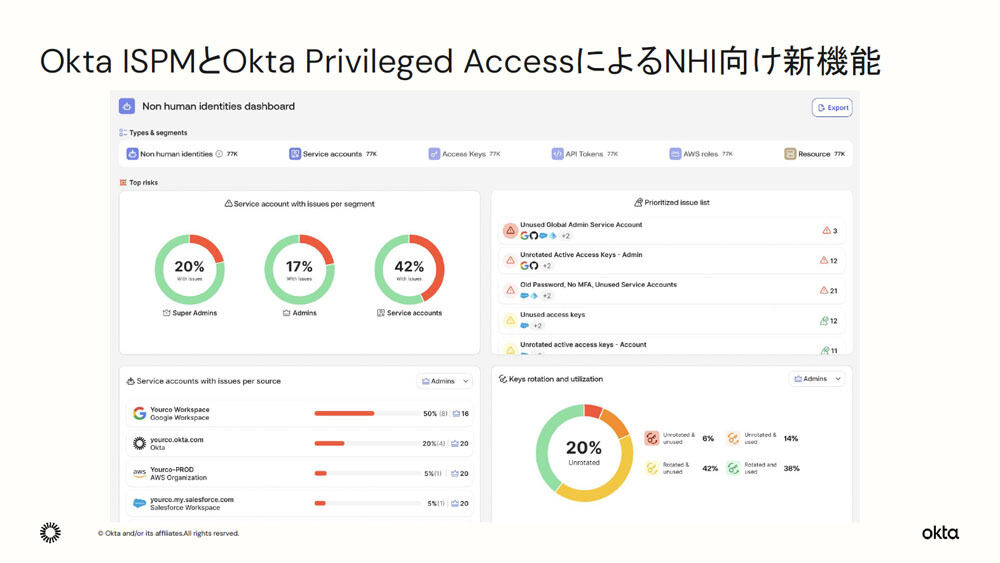The height and width of the screenshot is (563, 1000).
Task: Click the Export button
Action: pyautogui.click(x=832, y=108)
